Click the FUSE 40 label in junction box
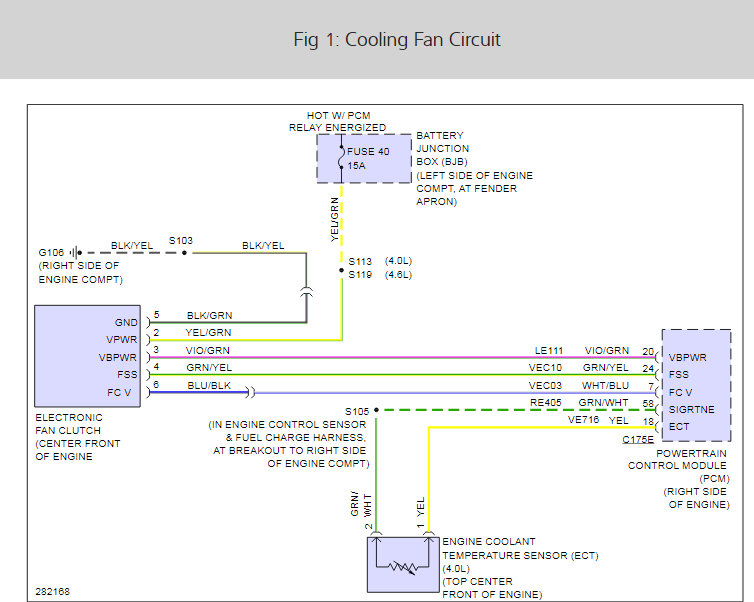 point(368,151)
